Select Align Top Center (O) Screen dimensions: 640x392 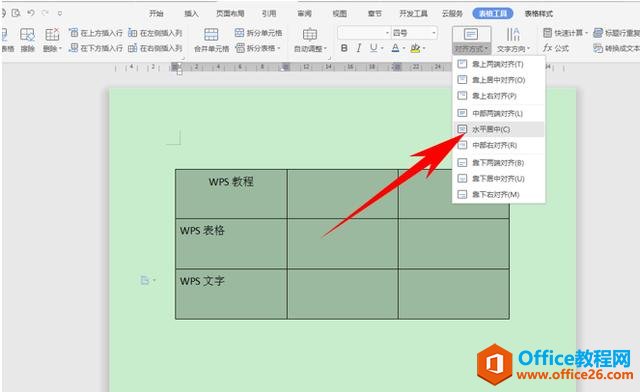tap(499, 80)
